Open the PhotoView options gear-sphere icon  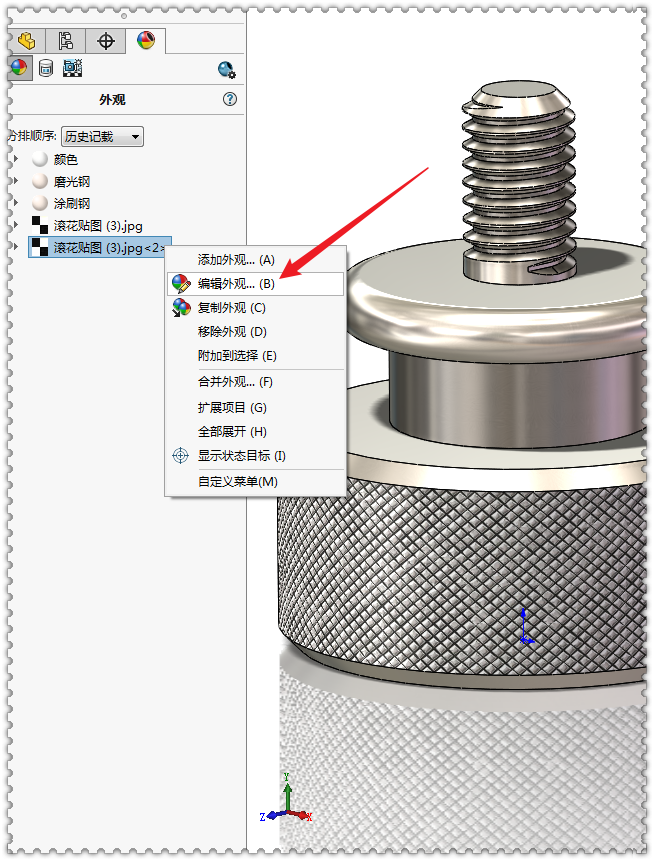pyautogui.click(x=226, y=70)
